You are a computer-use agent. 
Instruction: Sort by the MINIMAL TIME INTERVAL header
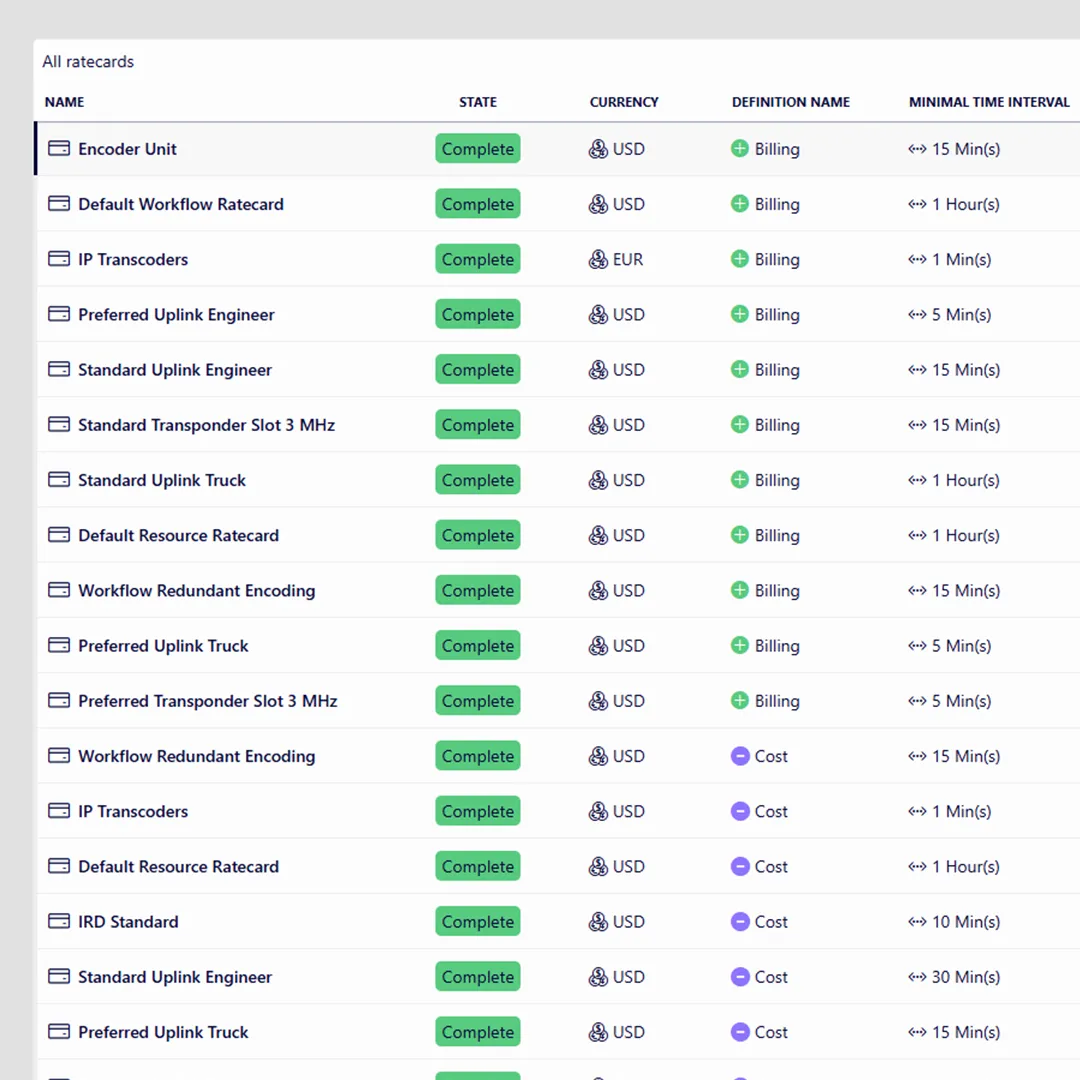coord(989,102)
